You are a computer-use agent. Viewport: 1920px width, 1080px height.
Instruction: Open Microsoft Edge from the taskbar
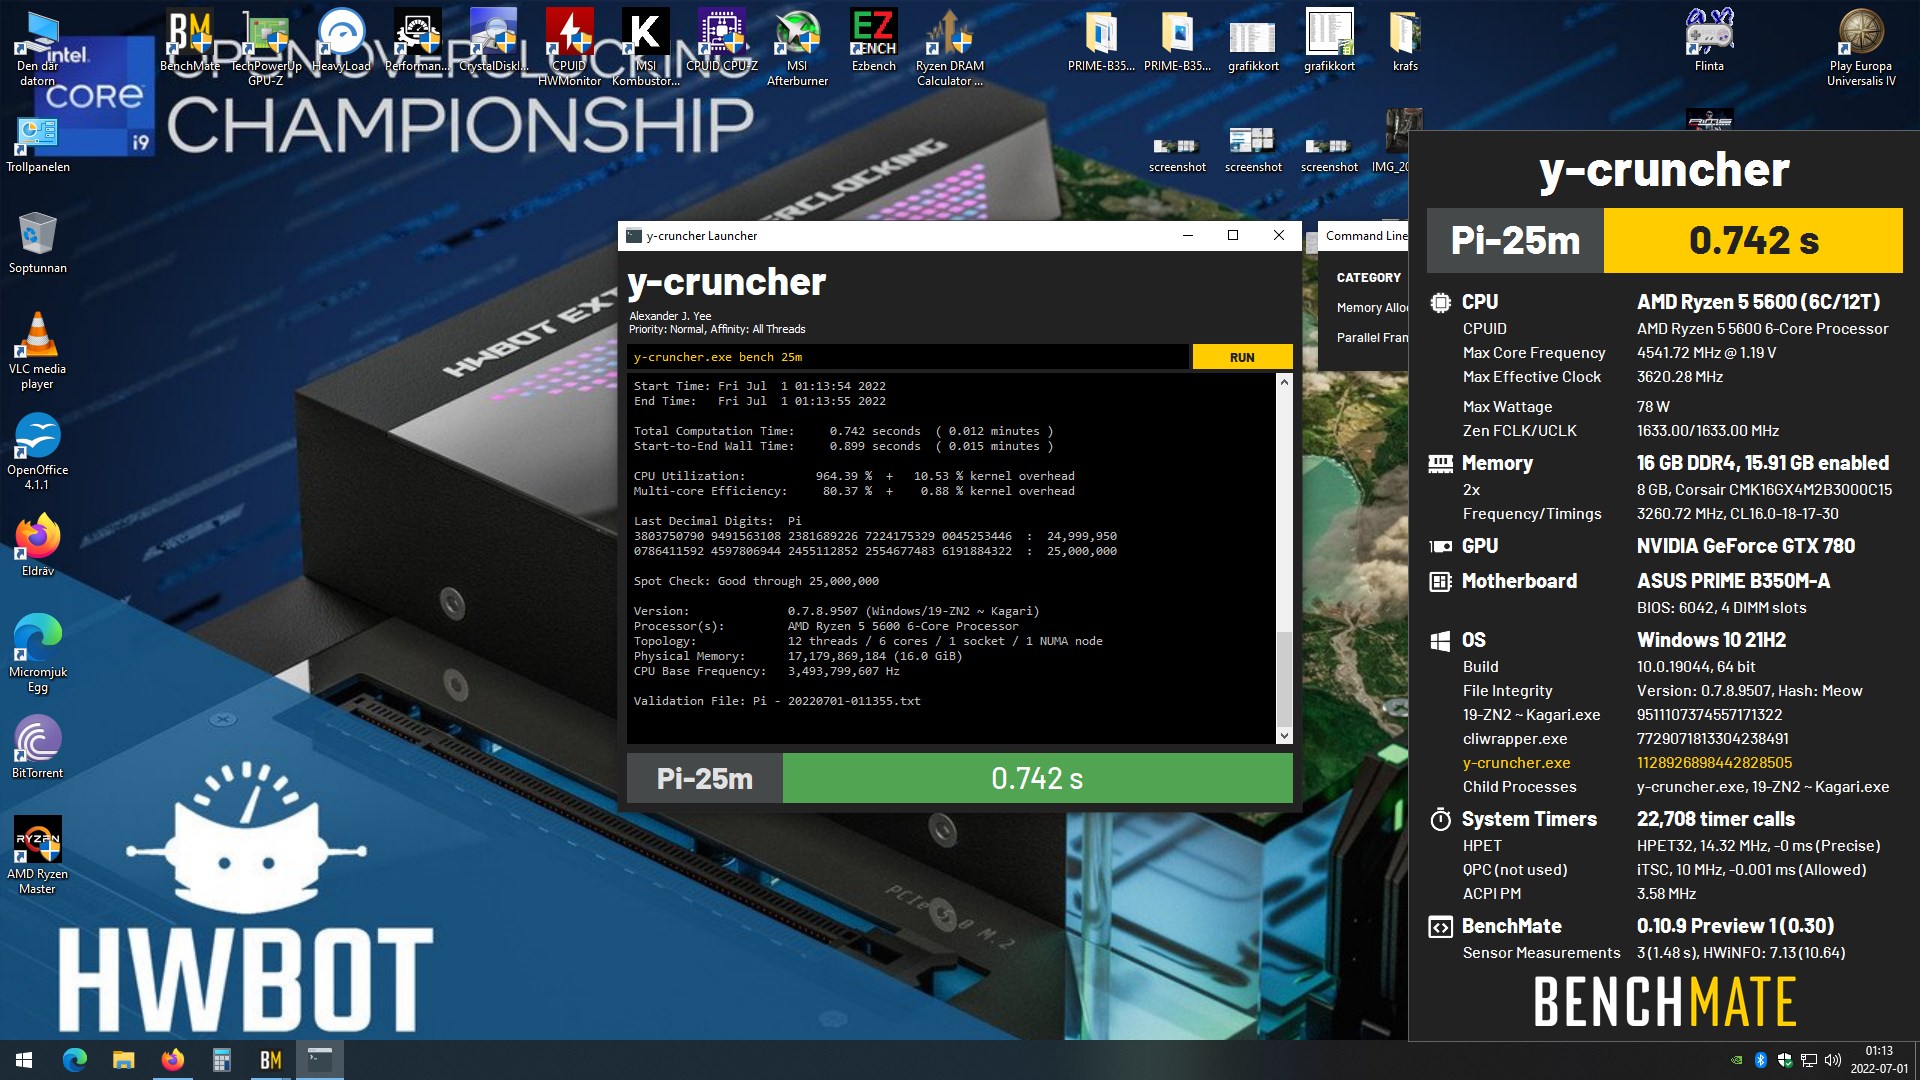(x=75, y=1060)
